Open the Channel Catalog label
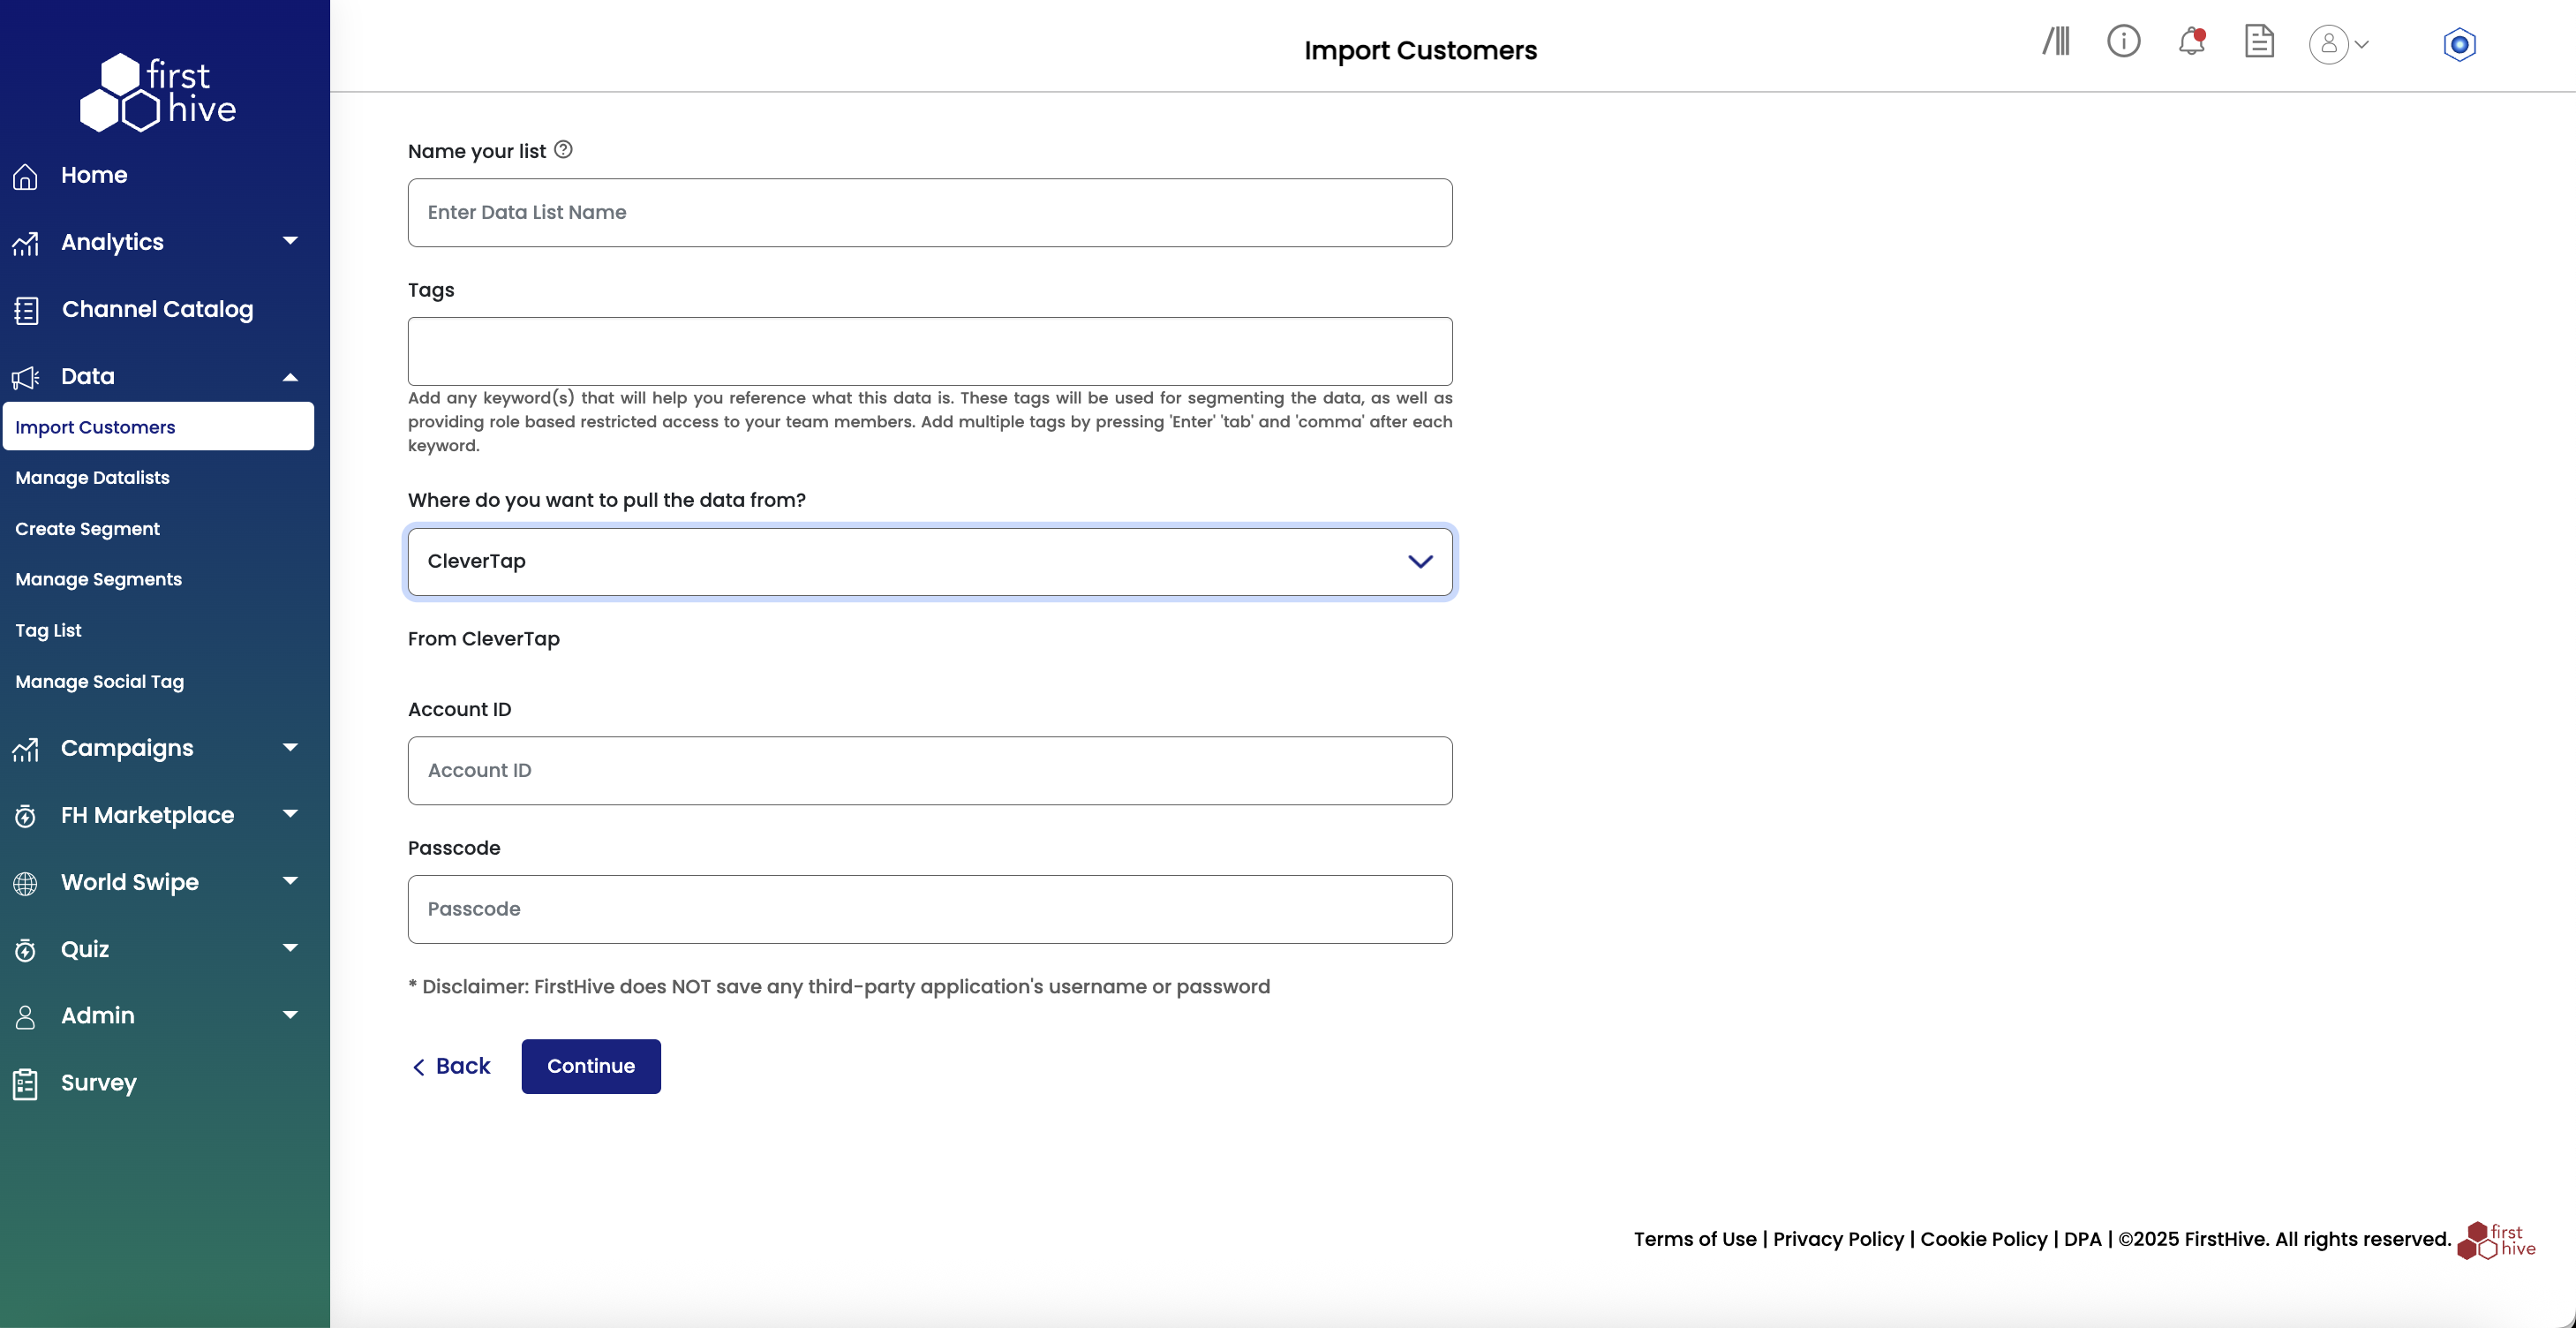 [157, 309]
